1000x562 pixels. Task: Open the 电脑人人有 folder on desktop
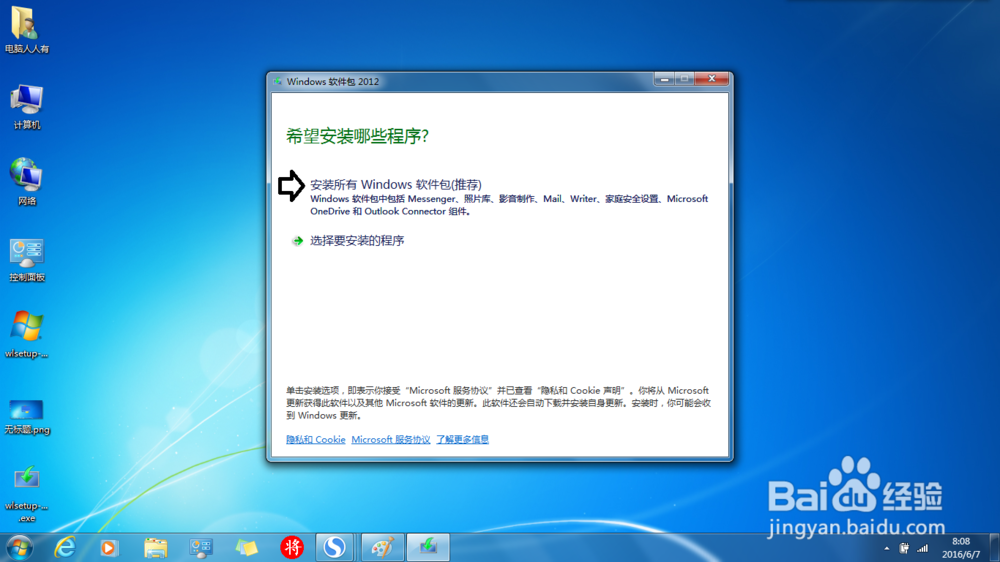[x=26, y=29]
